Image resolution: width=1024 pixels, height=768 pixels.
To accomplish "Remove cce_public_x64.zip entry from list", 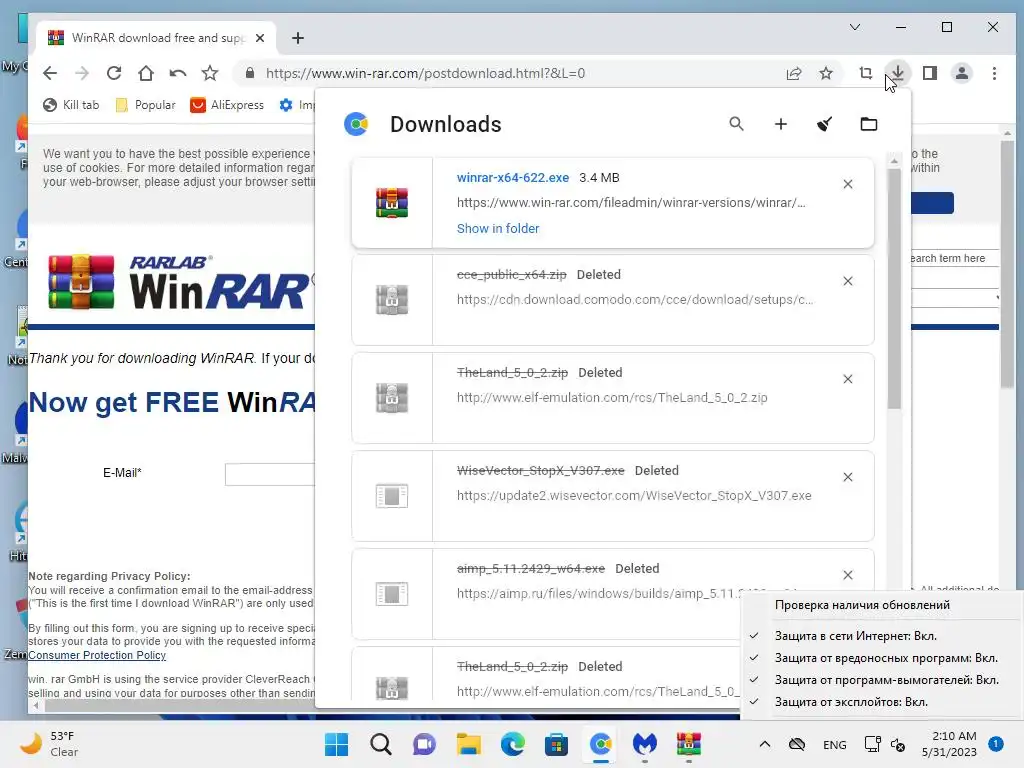I will [x=848, y=281].
